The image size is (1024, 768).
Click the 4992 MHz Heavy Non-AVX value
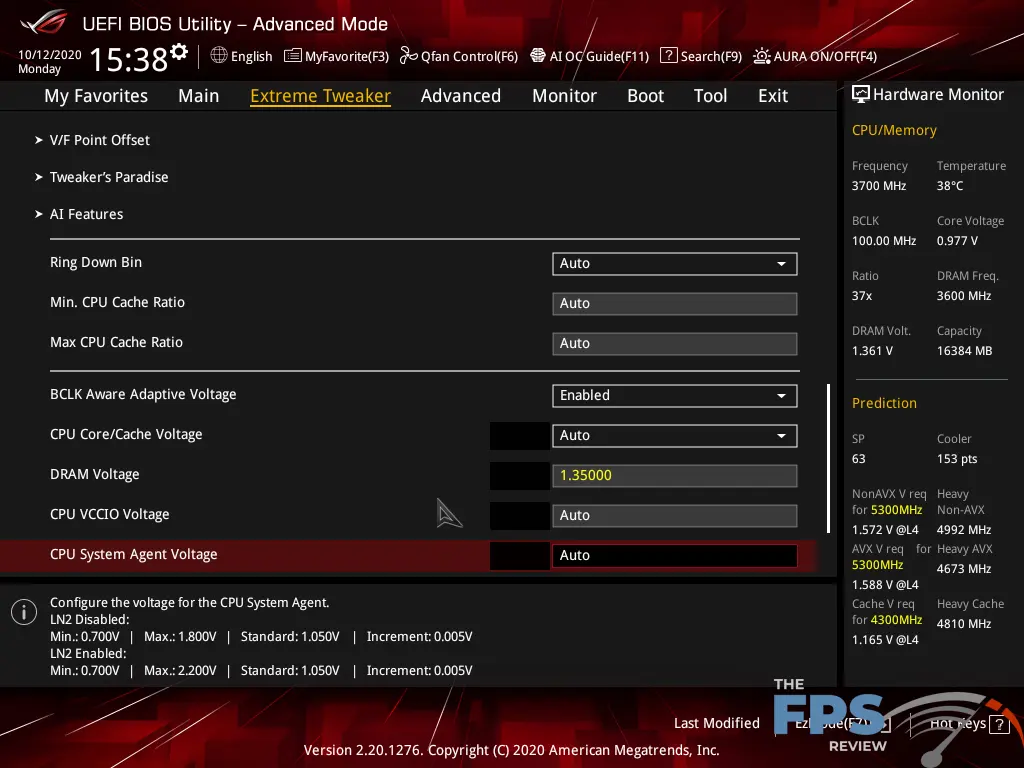coord(964,530)
